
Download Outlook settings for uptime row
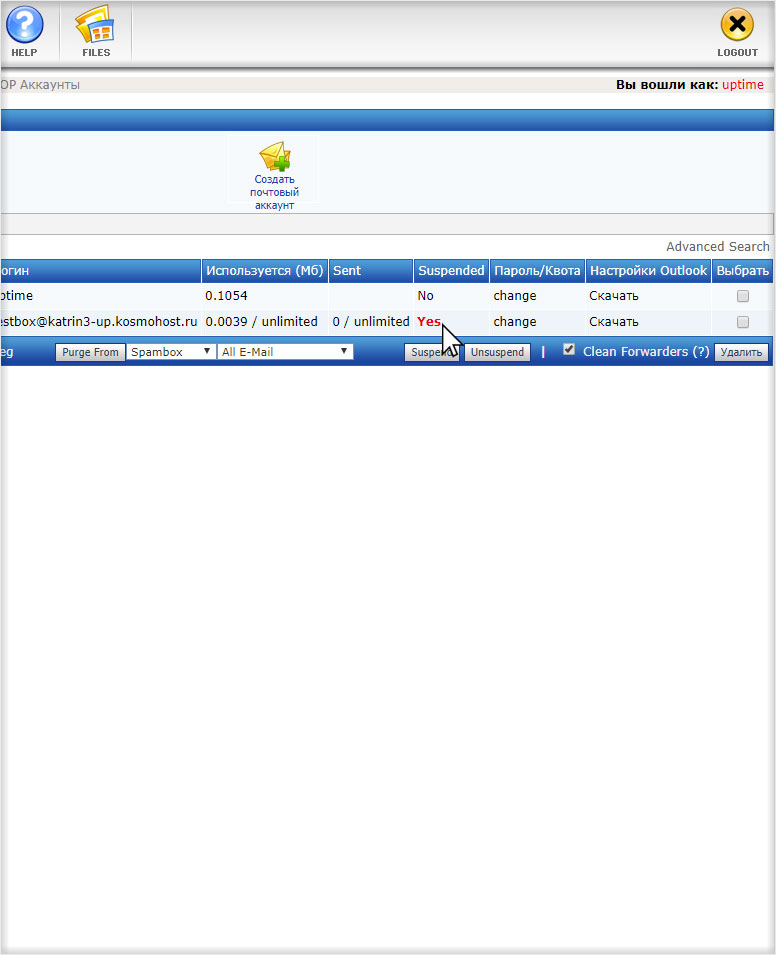[x=613, y=295]
